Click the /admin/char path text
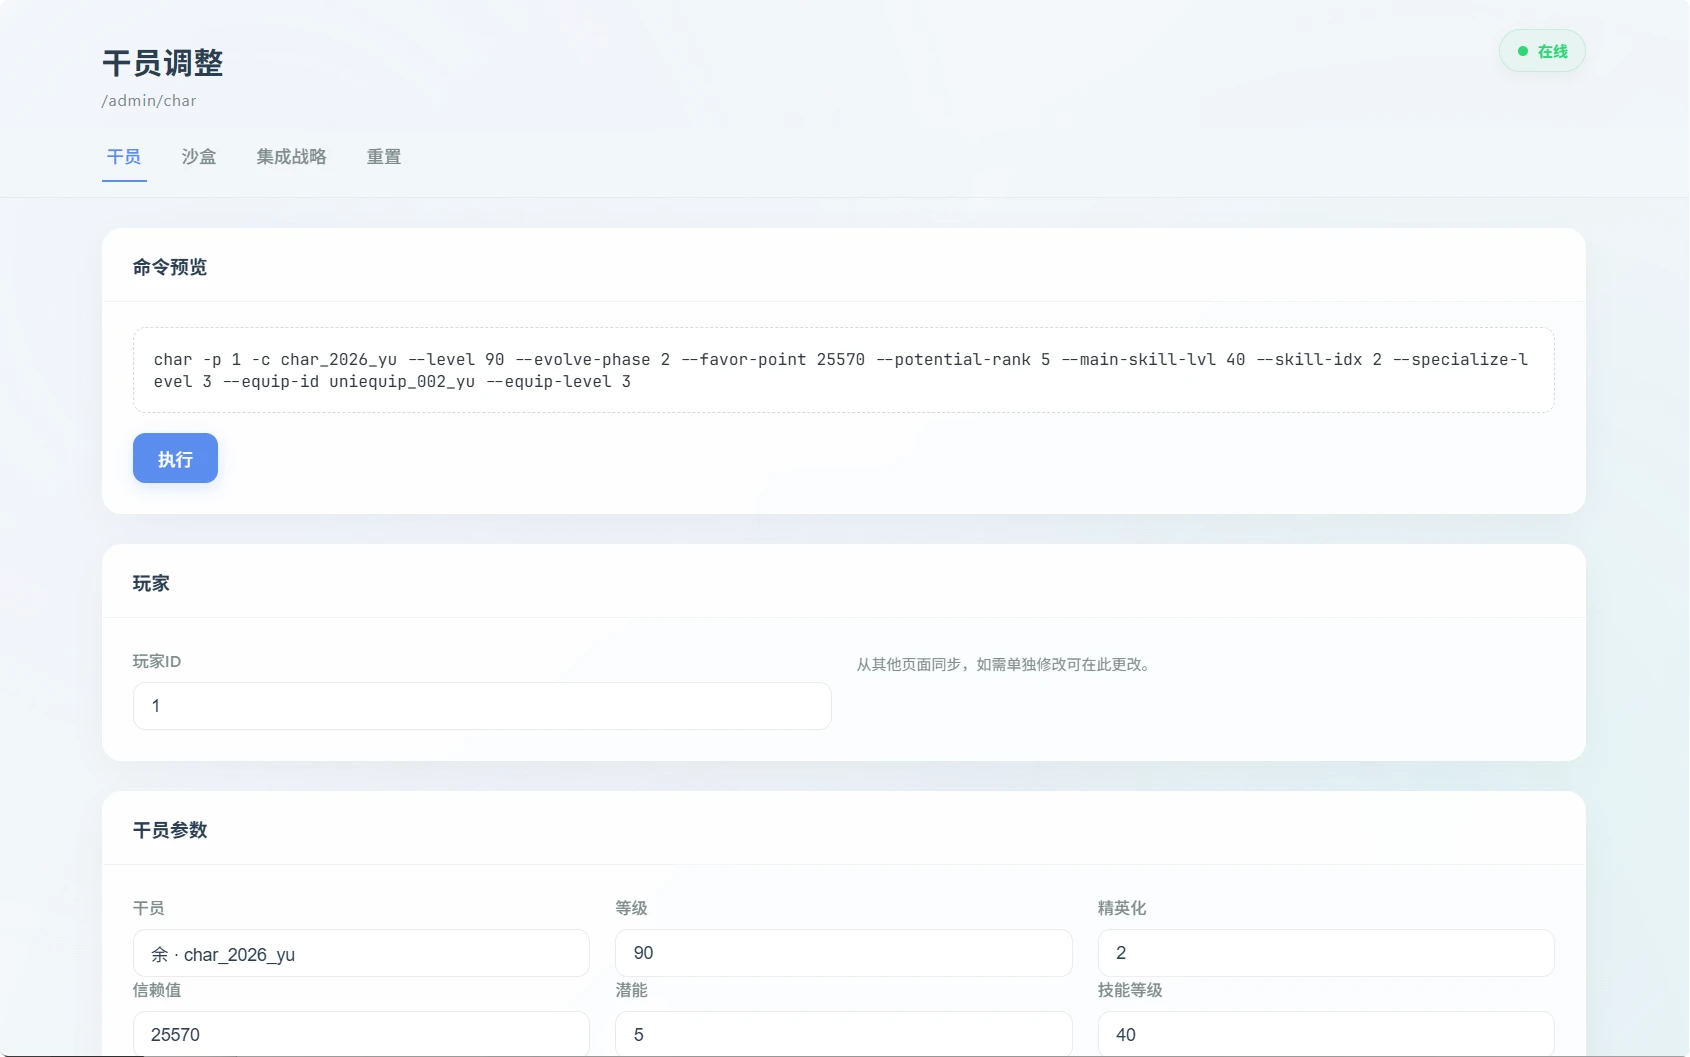1690x1057 pixels. [149, 101]
